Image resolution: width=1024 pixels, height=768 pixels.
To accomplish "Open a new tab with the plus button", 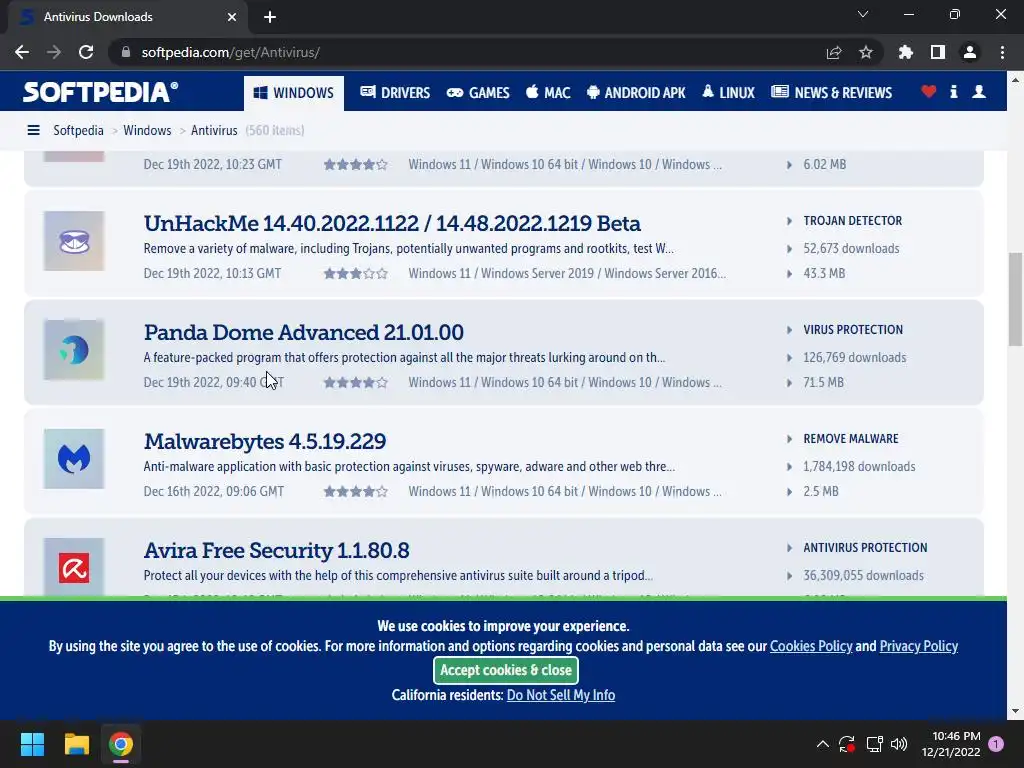I will [x=270, y=17].
